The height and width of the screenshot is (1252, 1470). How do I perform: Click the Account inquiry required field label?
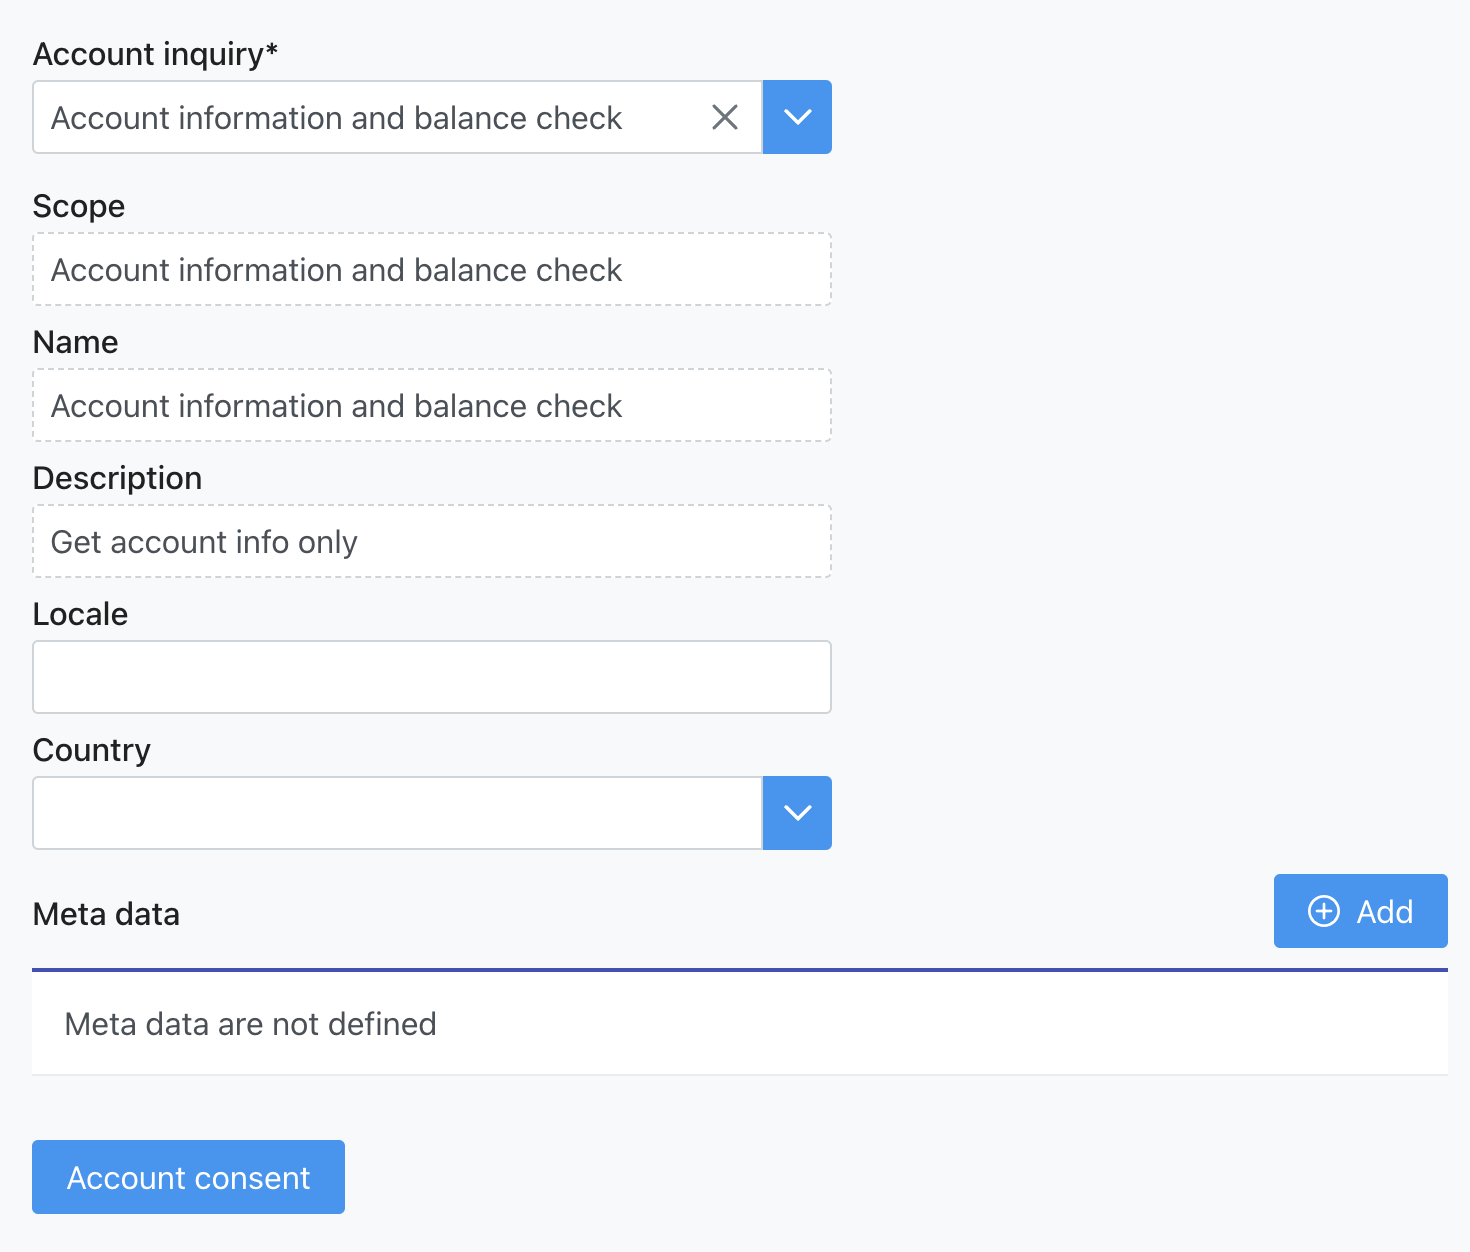pos(155,53)
